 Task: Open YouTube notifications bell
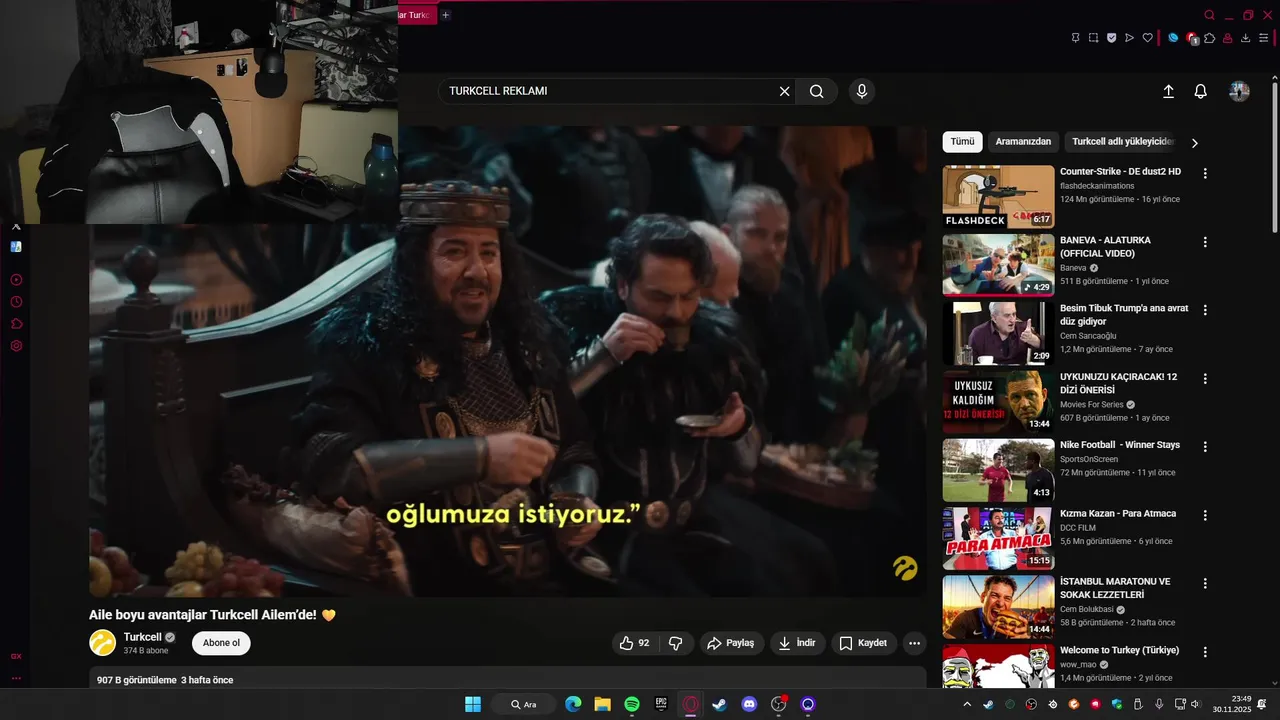pos(1201,91)
